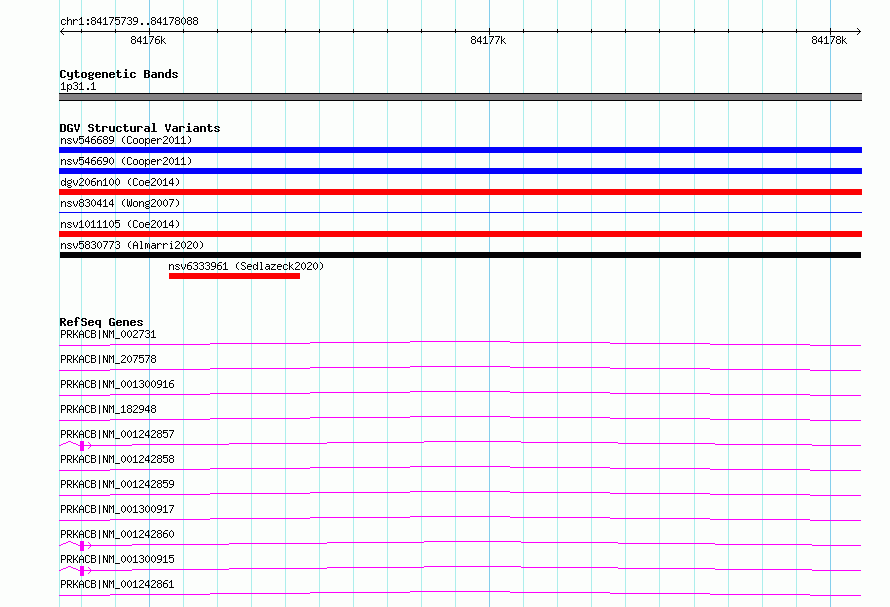Screen dimensions: 890x607
Task: Open the PRKACB|NM_001300917 transcript label
Action: tap(117, 509)
